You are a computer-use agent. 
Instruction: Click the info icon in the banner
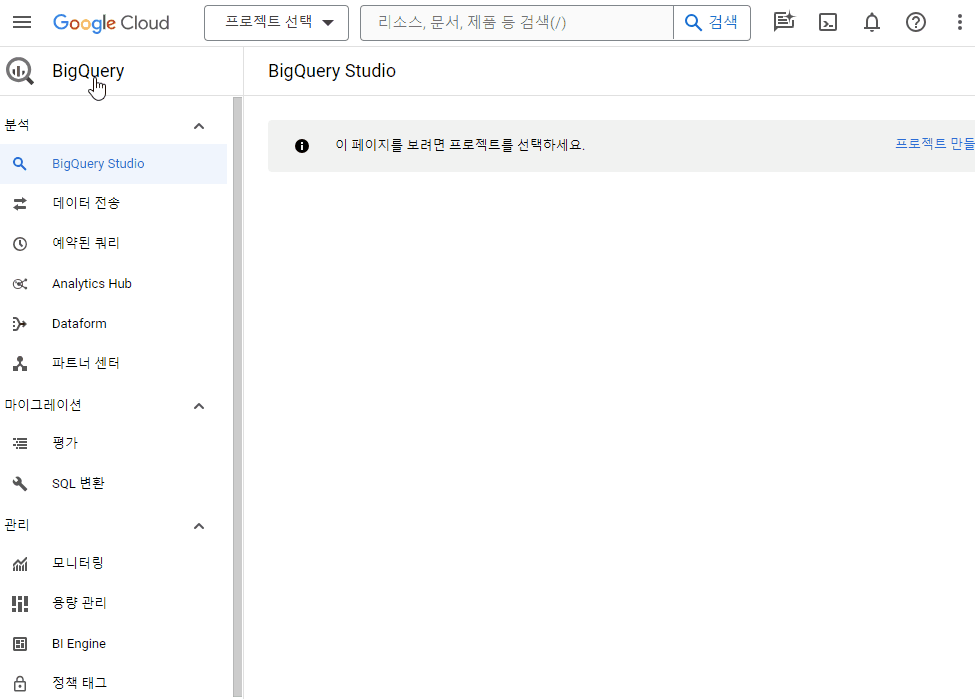[302, 146]
